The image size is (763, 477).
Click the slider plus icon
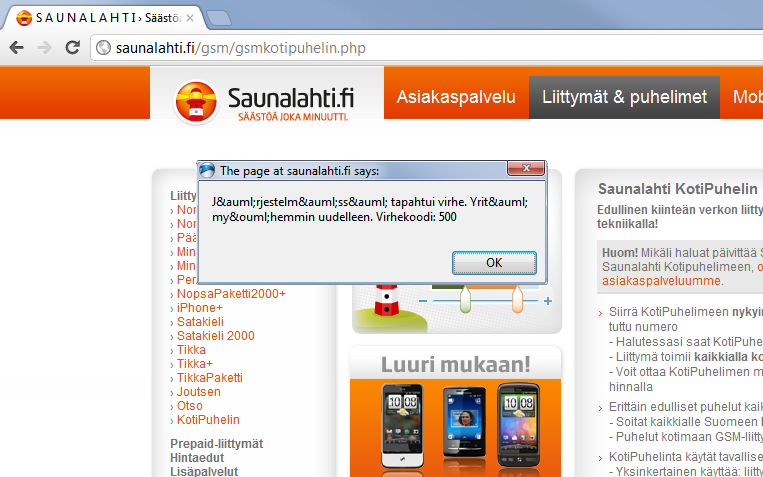[547, 301]
